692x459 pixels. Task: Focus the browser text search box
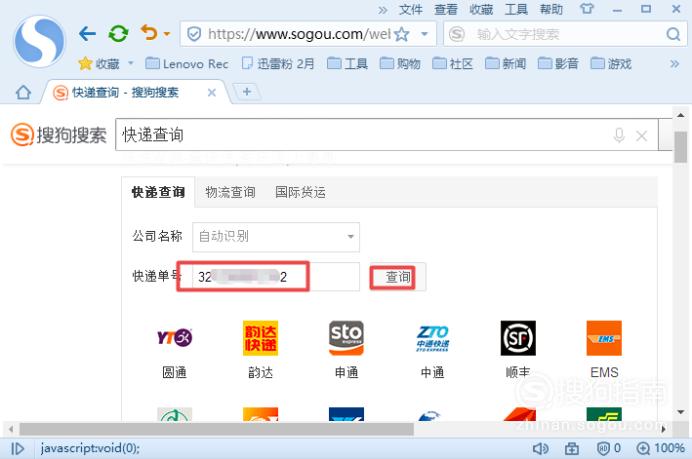tap(565, 34)
